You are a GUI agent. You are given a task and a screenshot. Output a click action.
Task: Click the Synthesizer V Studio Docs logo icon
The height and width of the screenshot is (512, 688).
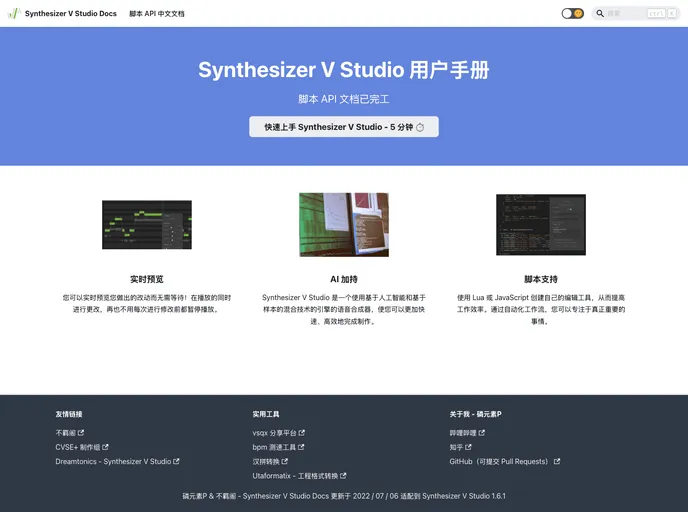(14, 13)
